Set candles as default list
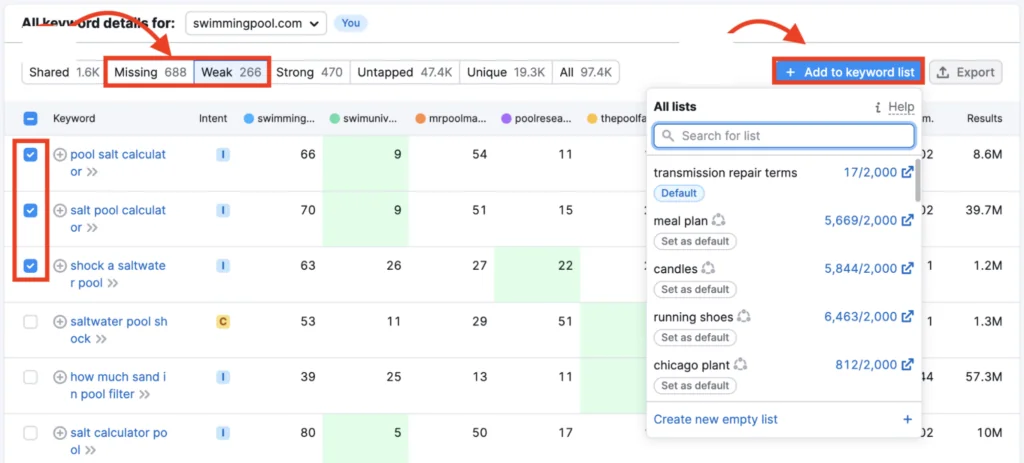 pyautogui.click(x=696, y=289)
